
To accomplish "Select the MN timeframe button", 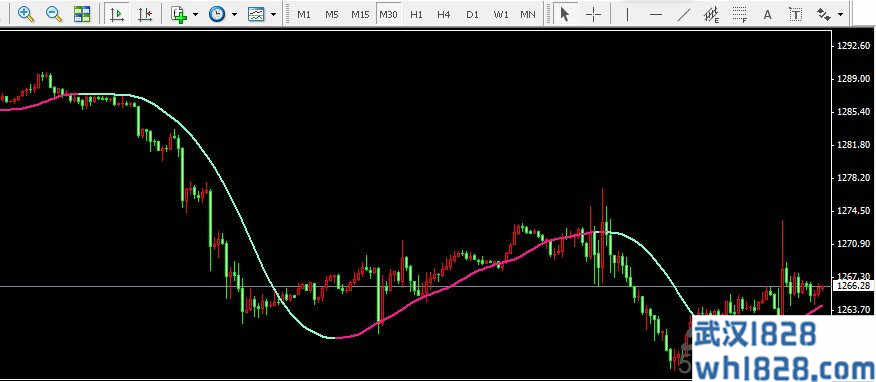I will pos(527,15).
